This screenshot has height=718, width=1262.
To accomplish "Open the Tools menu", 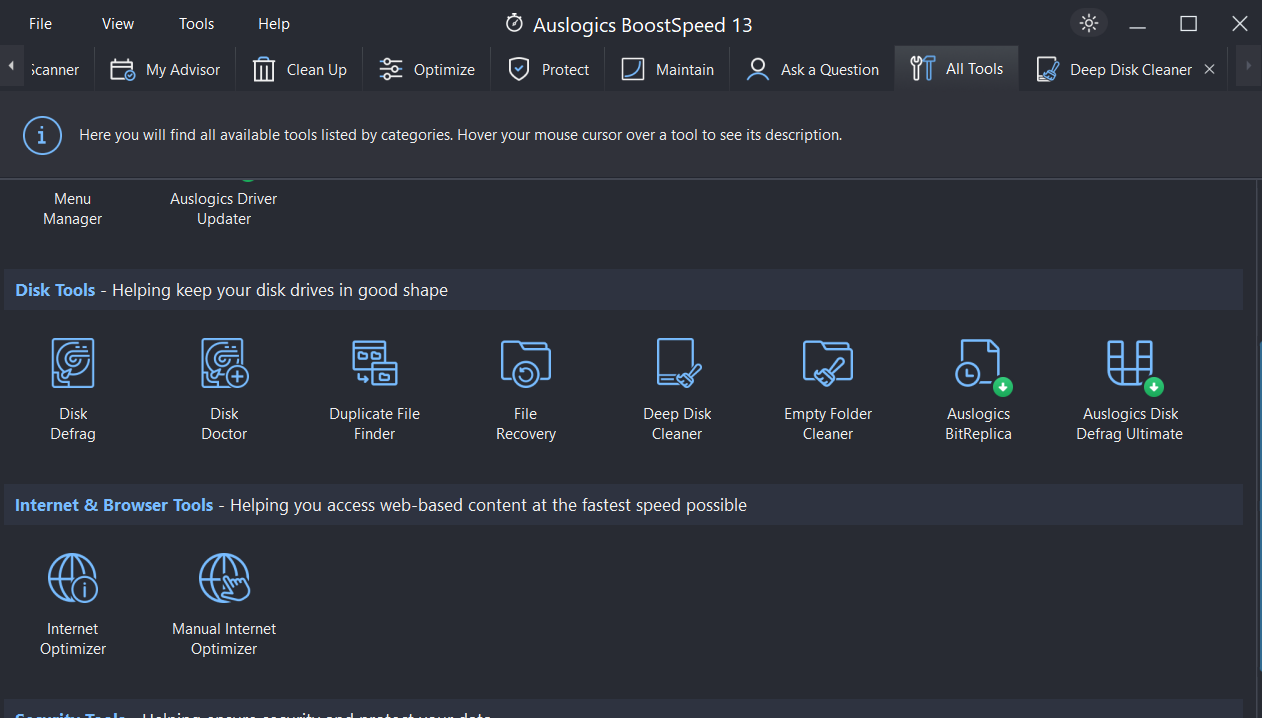I will [x=196, y=24].
